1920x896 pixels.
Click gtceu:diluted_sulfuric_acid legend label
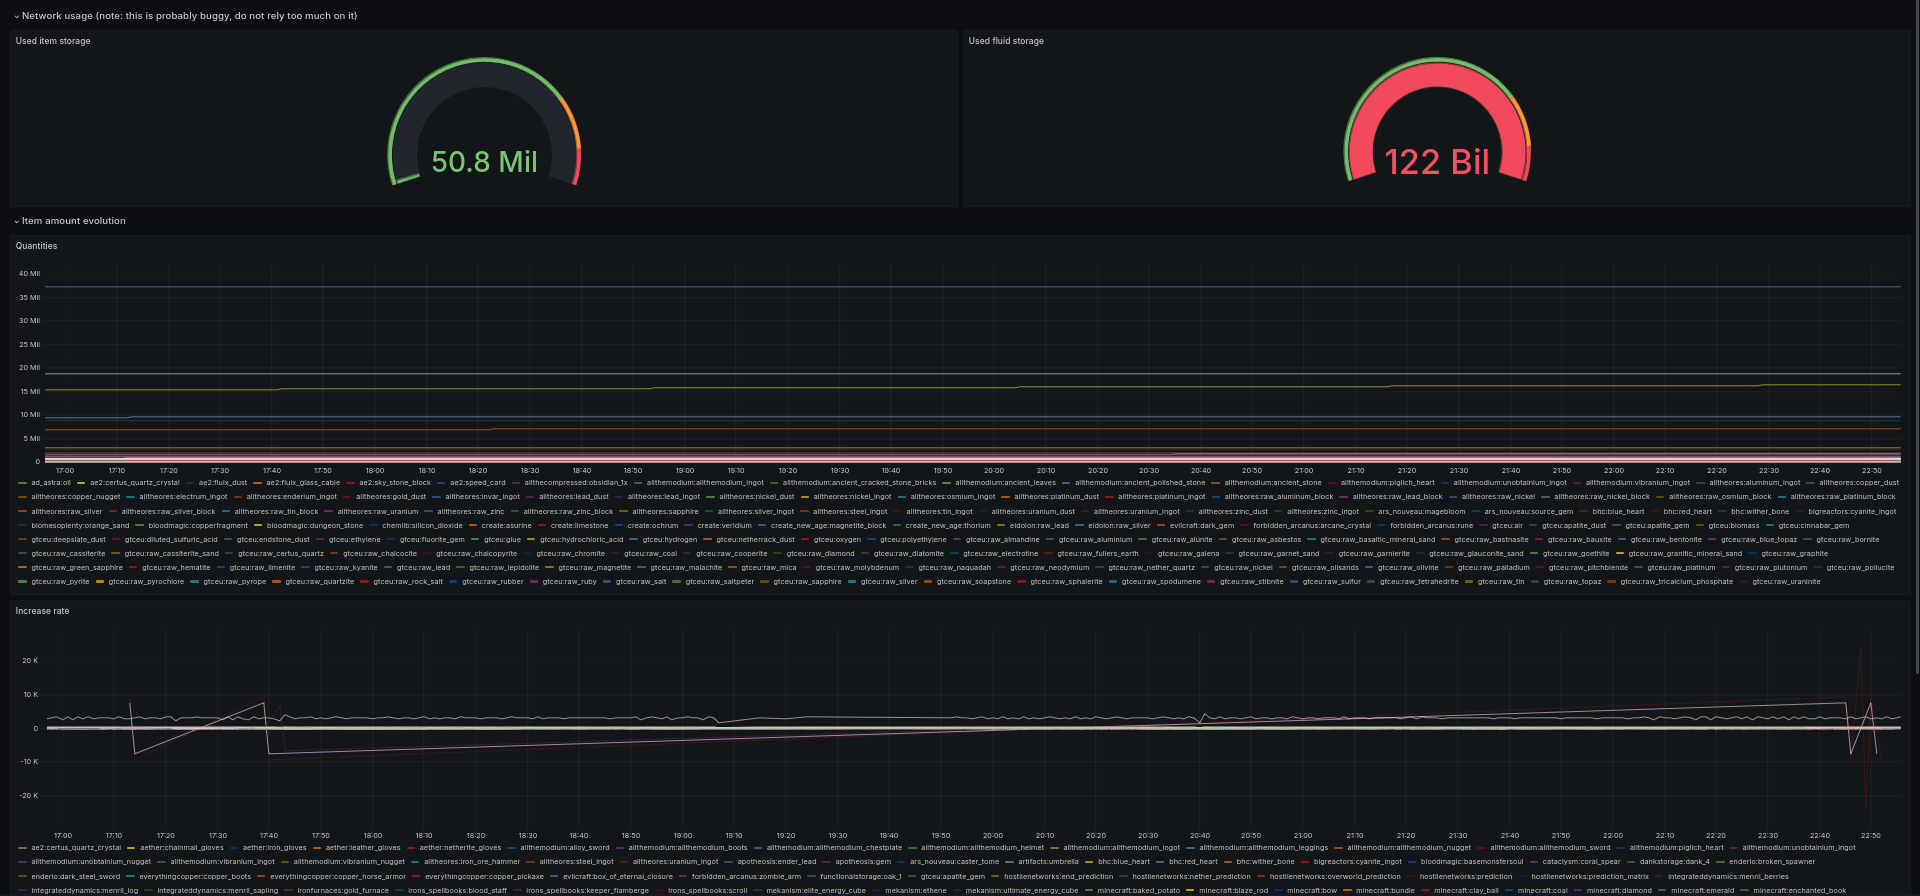click(171, 539)
